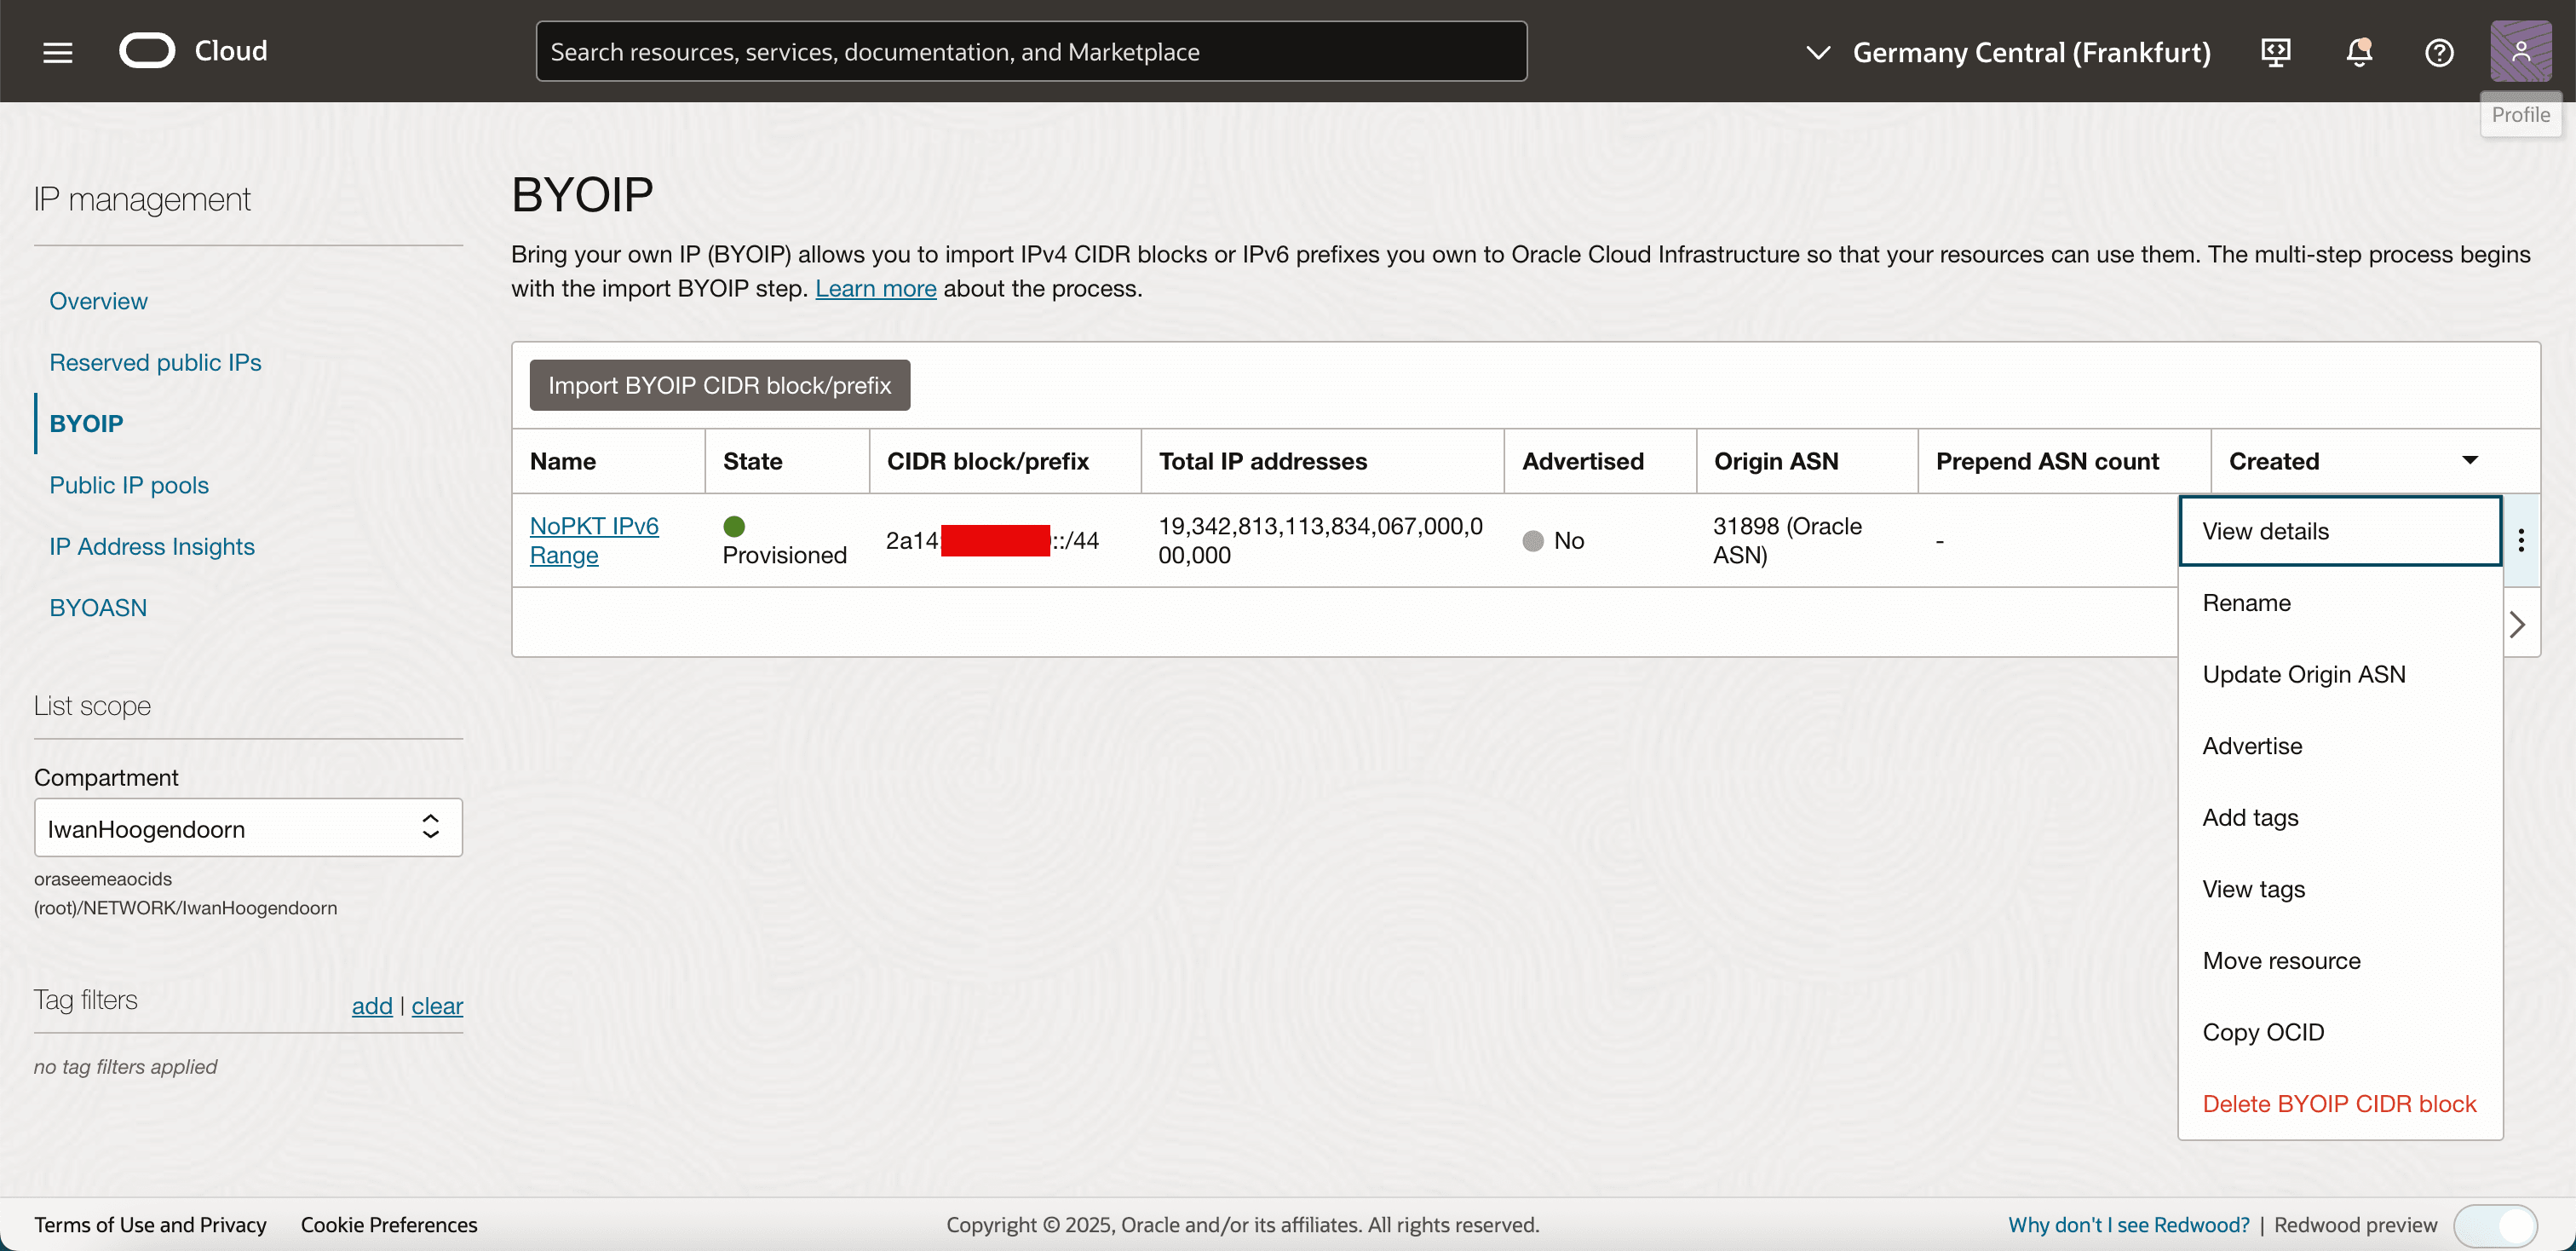The width and height of the screenshot is (2576, 1251).
Task: Open the help question mark icon
Action: (2438, 52)
